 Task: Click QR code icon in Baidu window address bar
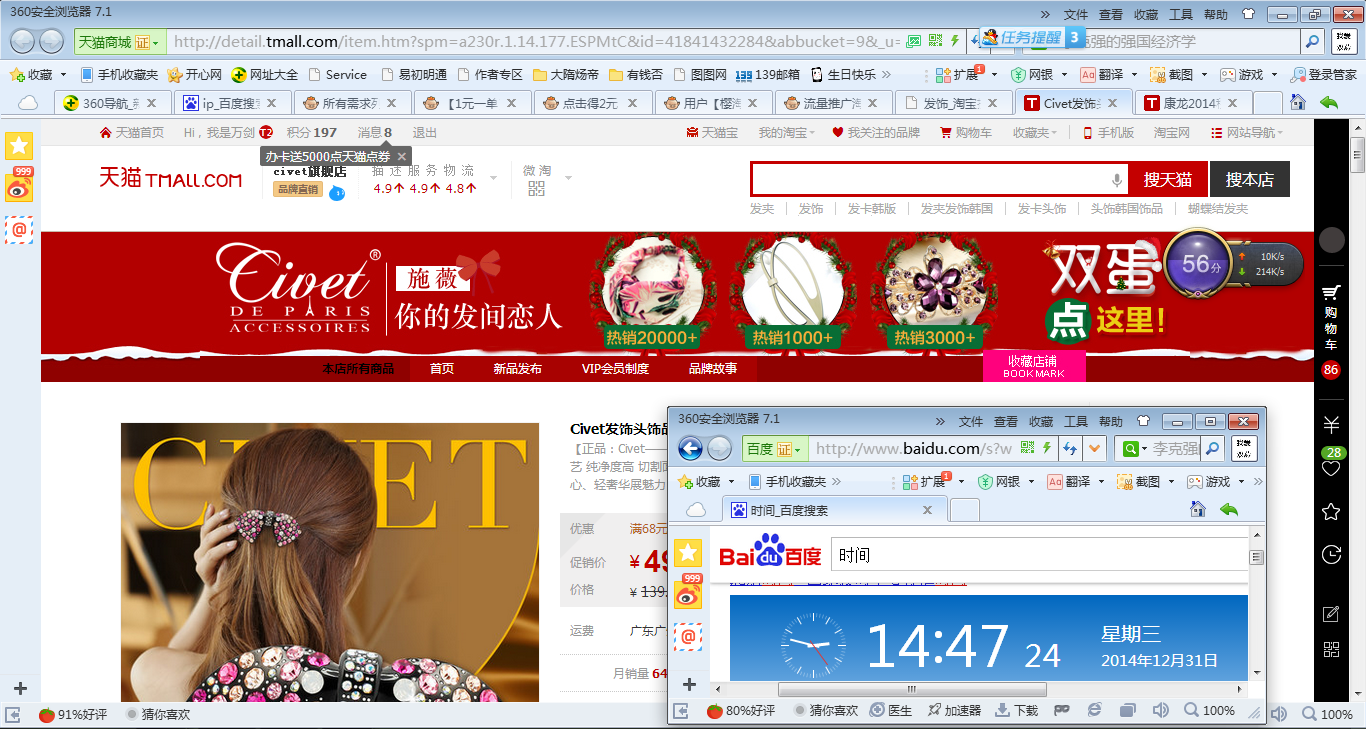click(x=1026, y=448)
